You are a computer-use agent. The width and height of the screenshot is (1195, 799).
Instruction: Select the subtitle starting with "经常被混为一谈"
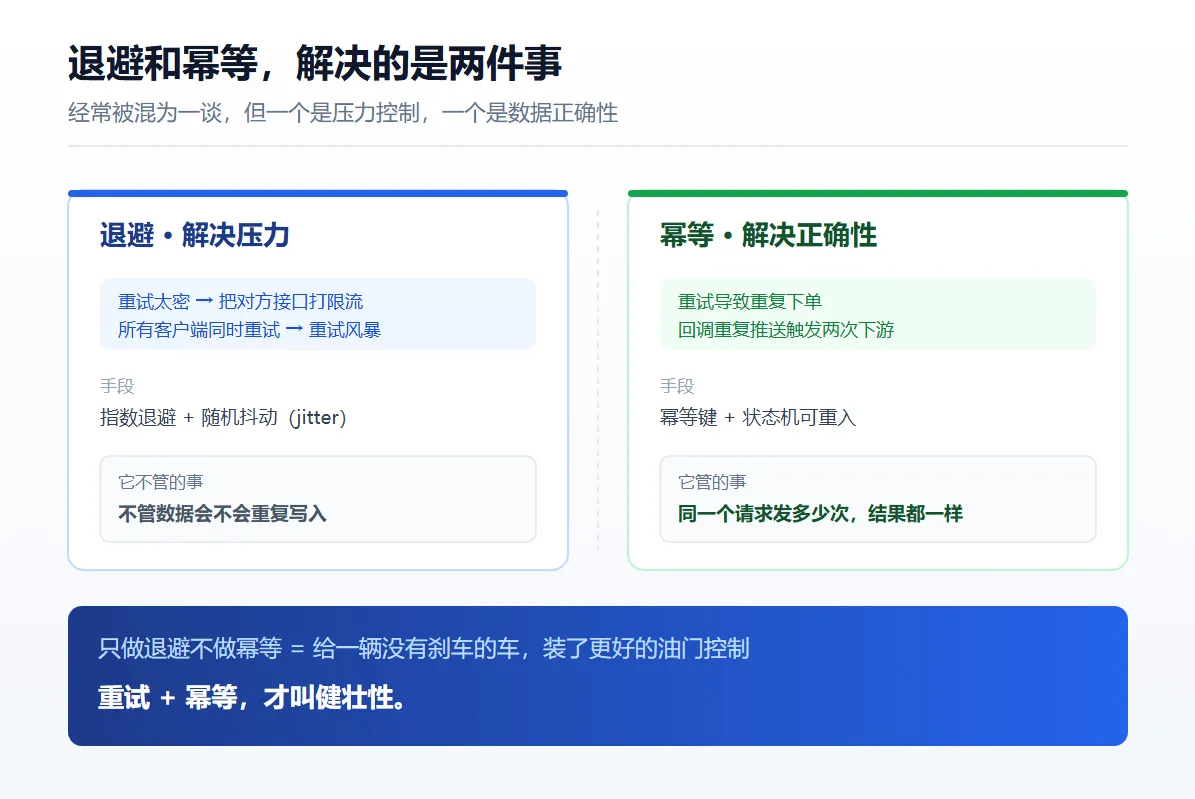[x=343, y=113]
